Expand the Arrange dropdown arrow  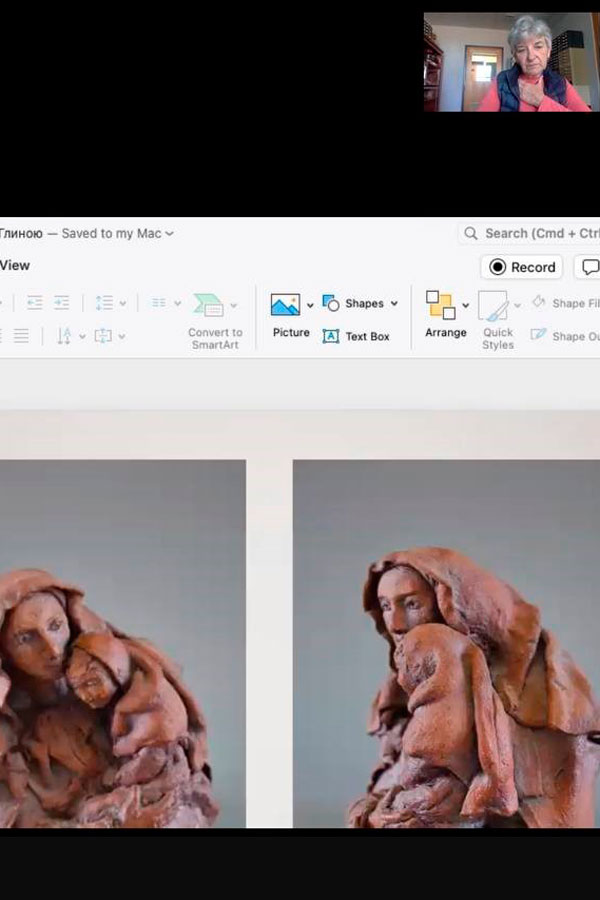pos(466,305)
